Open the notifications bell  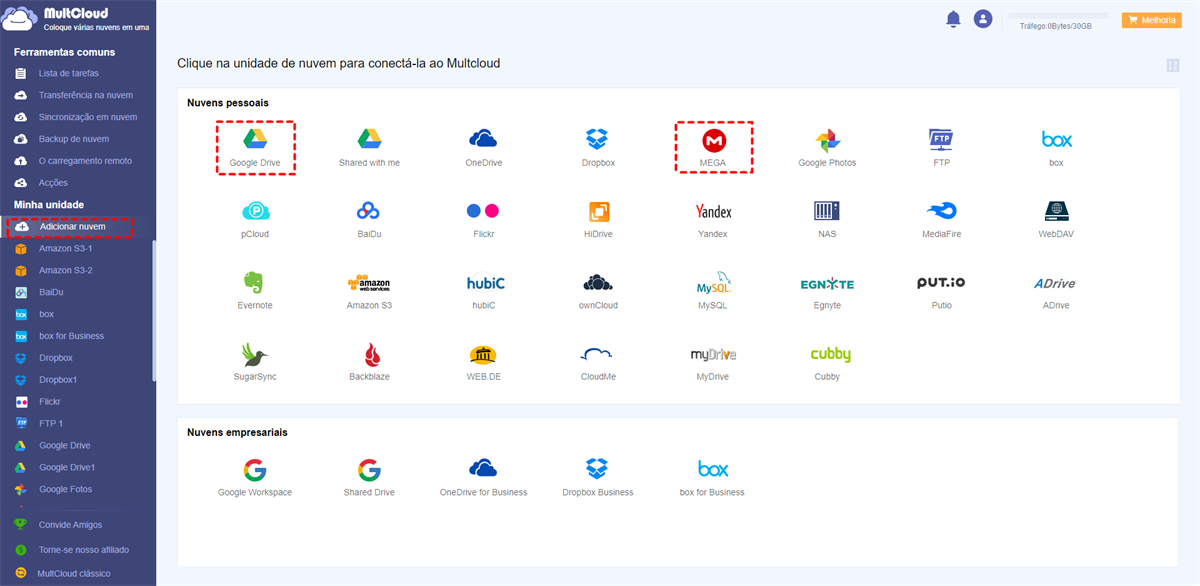(x=953, y=19)
